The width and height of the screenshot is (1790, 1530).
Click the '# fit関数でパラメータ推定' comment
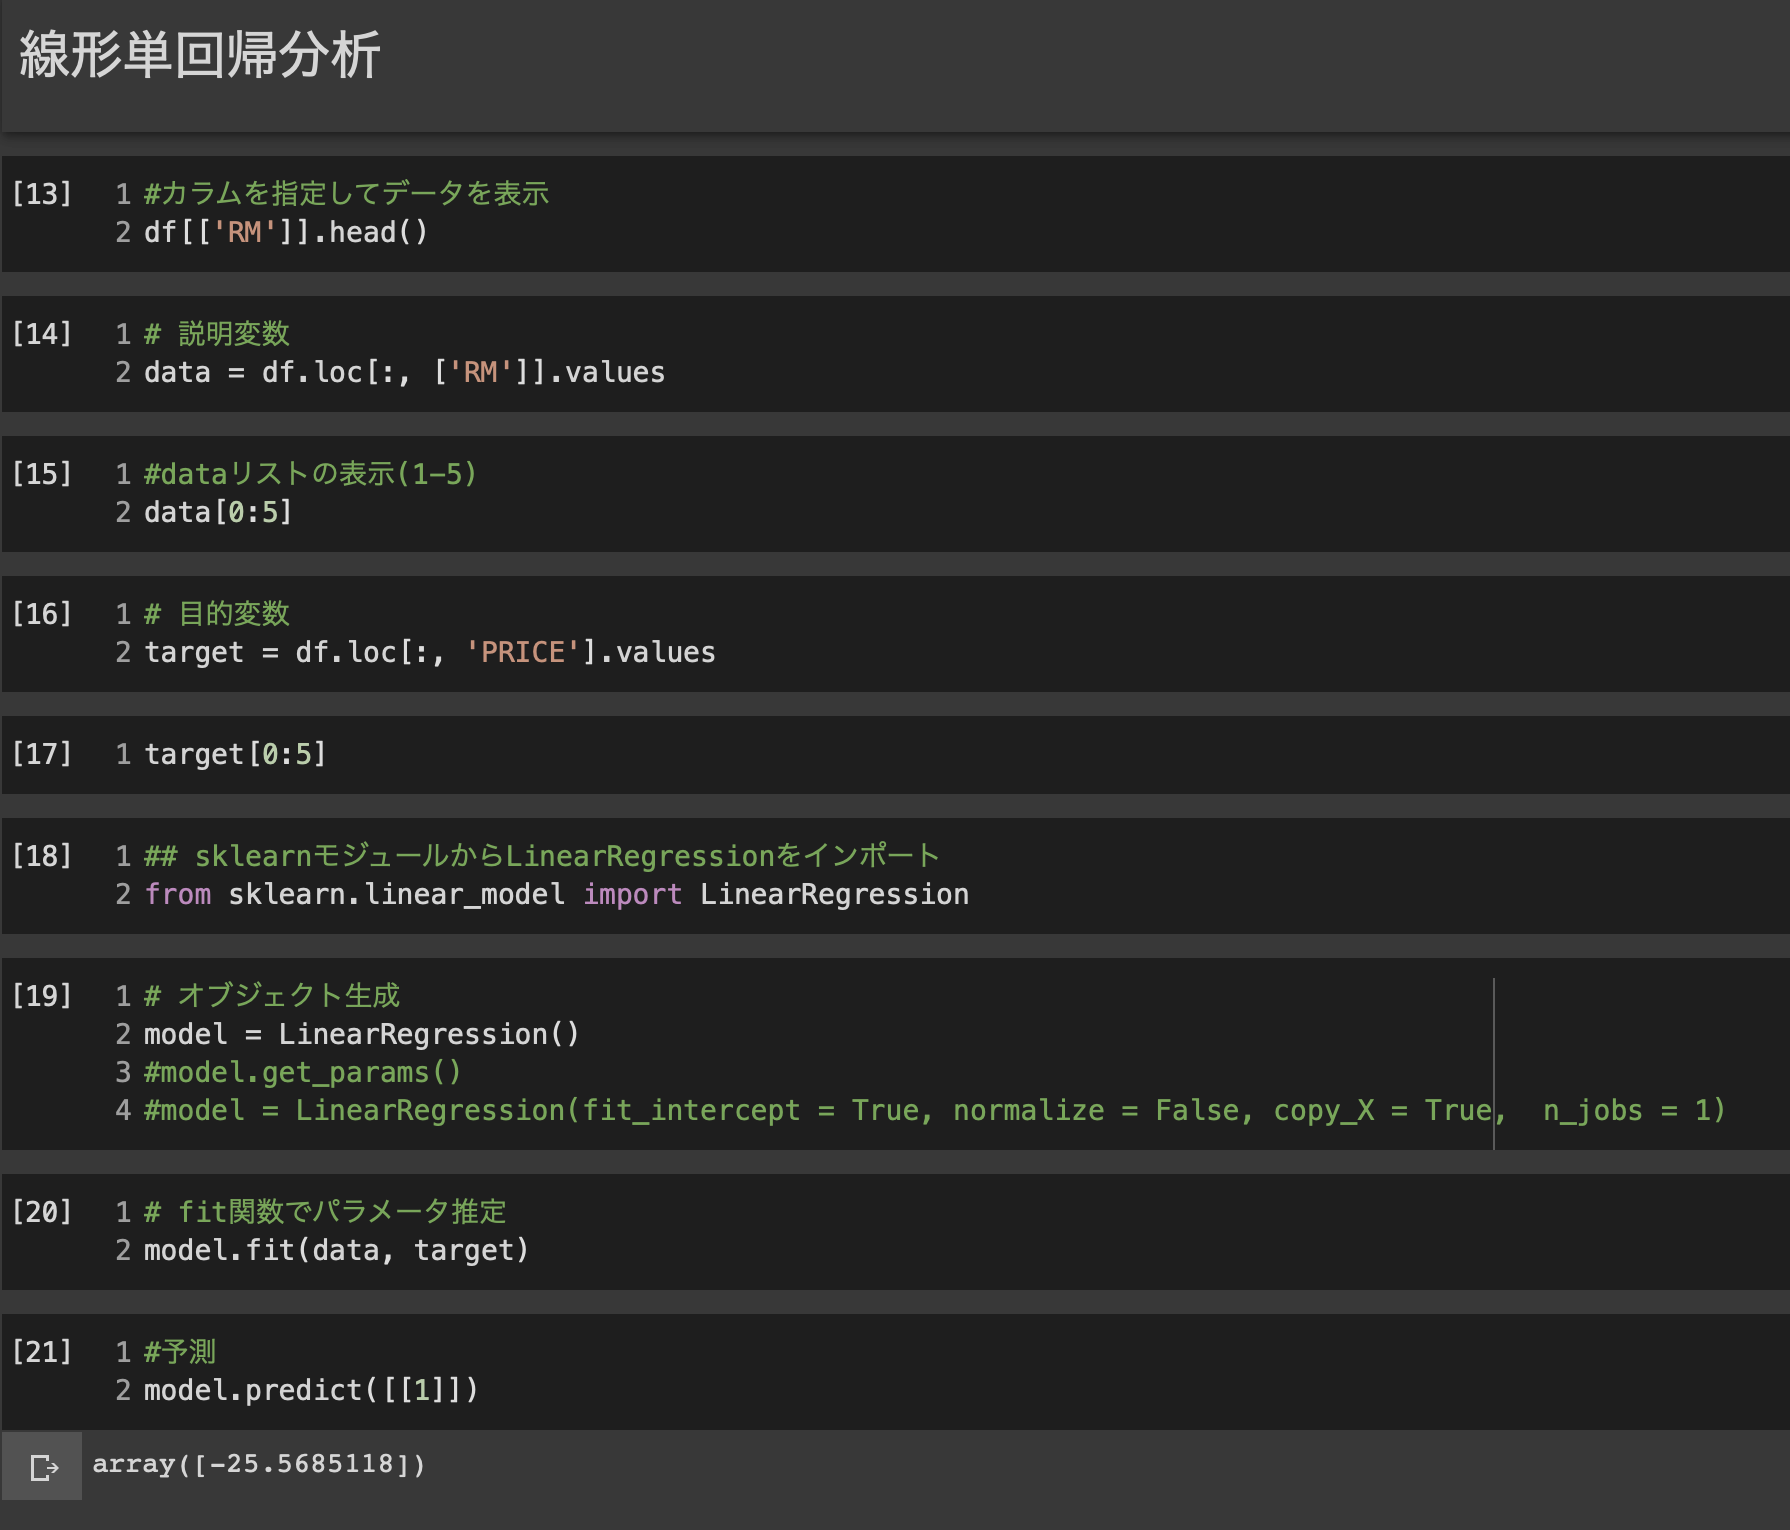[326, 1211]
